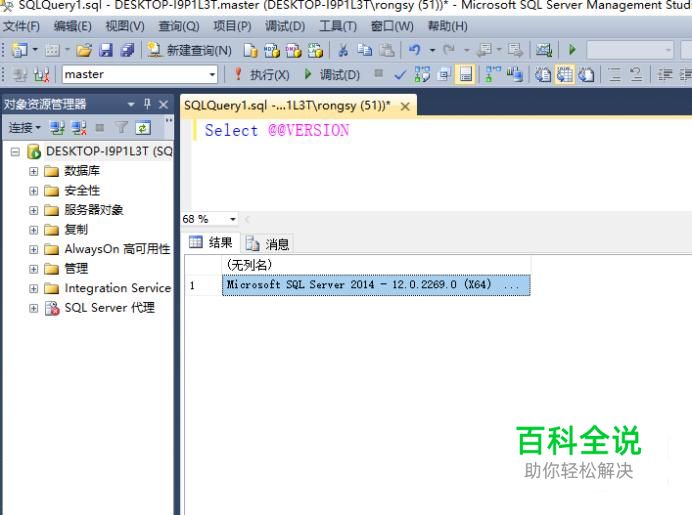Parse the query with the blue checkmark

point(400,75)
